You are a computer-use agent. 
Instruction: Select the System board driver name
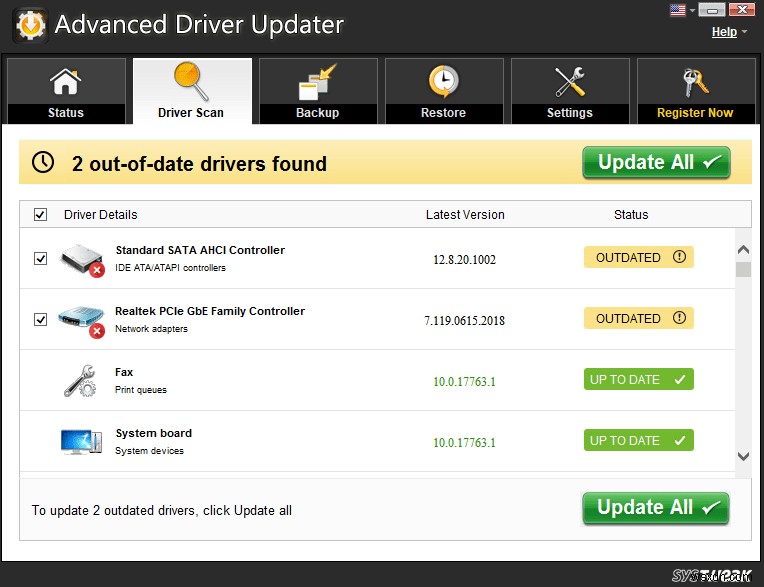pos(154,433)
